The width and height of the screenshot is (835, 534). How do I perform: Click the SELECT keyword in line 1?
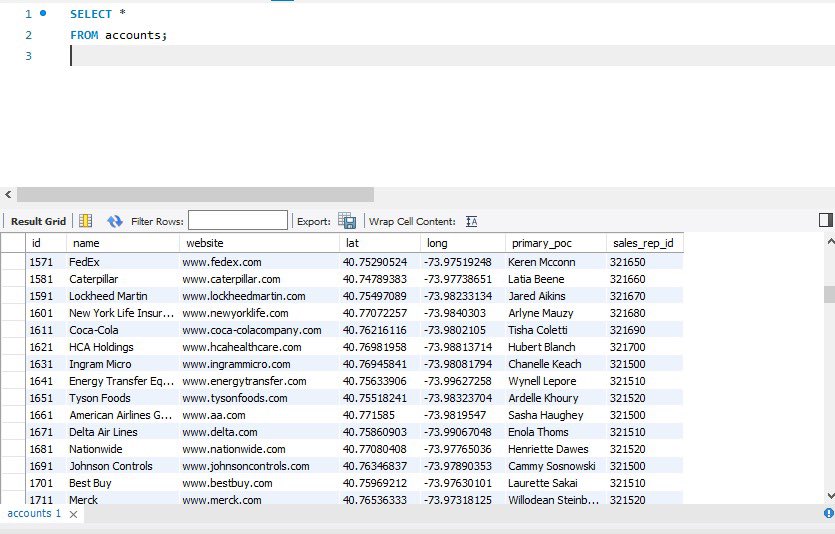coord(91,14)
